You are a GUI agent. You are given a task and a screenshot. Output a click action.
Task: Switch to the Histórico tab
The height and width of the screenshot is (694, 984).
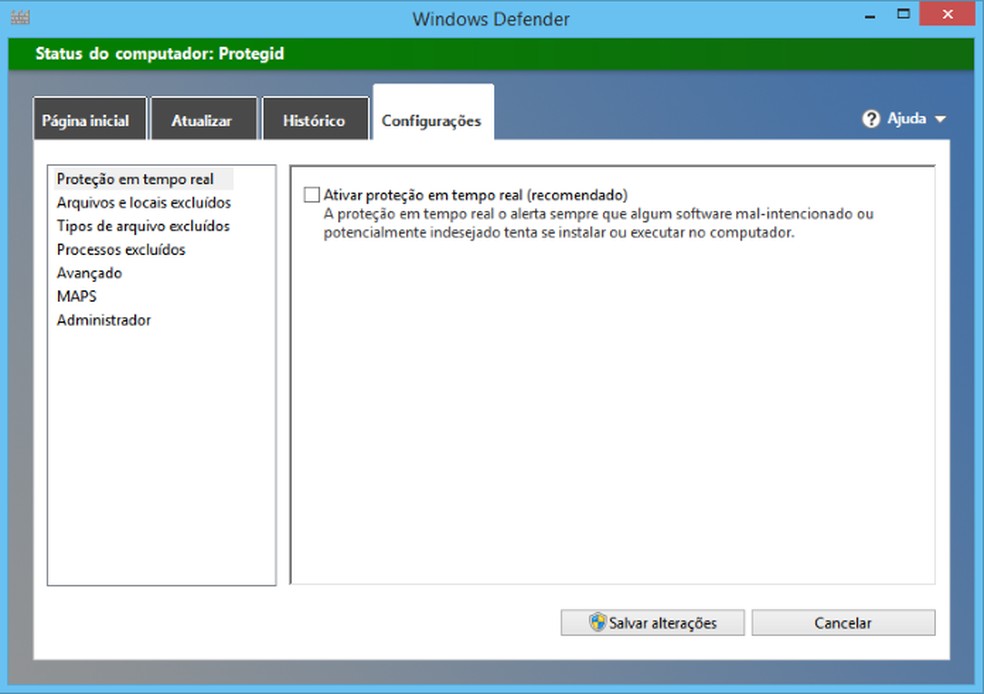(x=316, y=118)
